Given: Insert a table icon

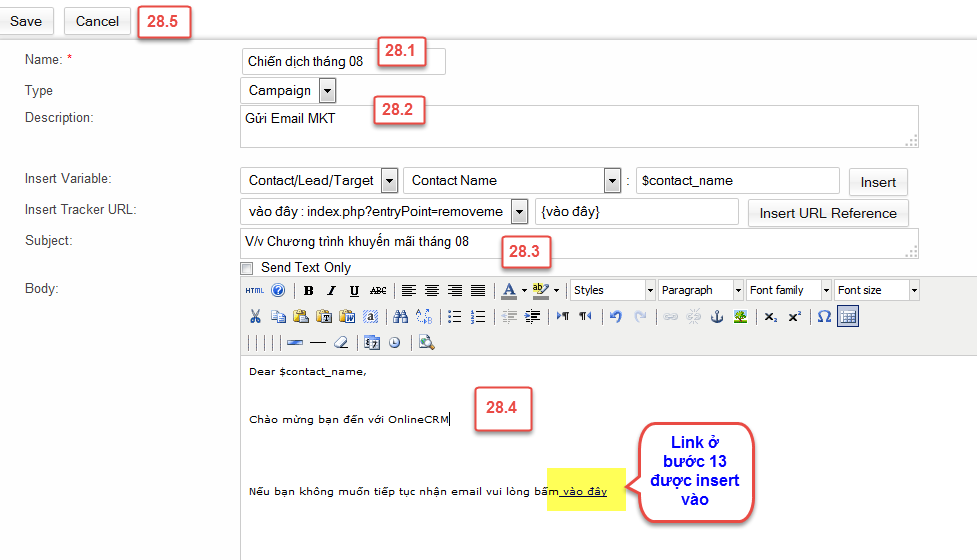Looking at the screenshot, I should (848, 316).
